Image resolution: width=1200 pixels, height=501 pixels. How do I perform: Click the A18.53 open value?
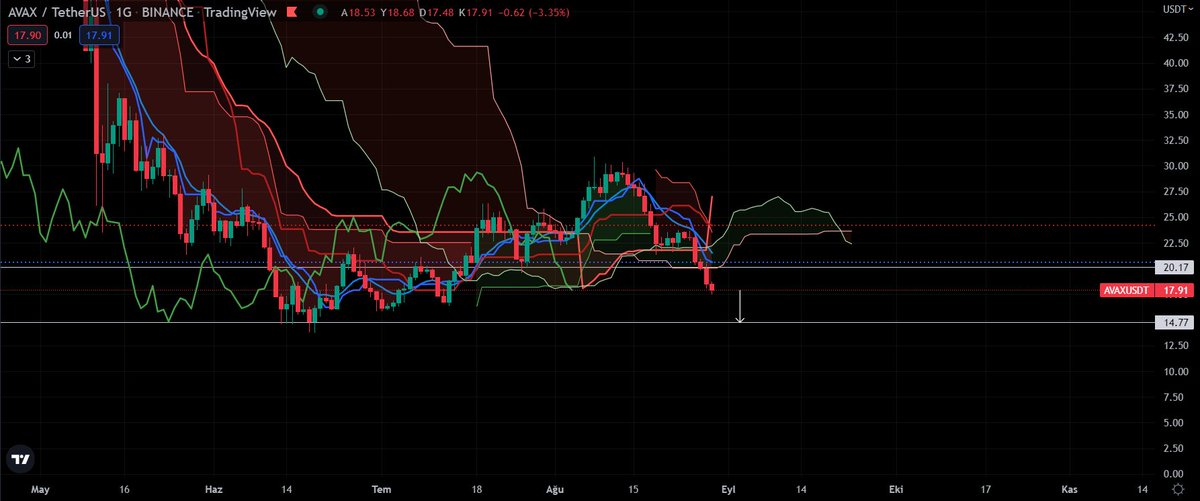point(357,12)
